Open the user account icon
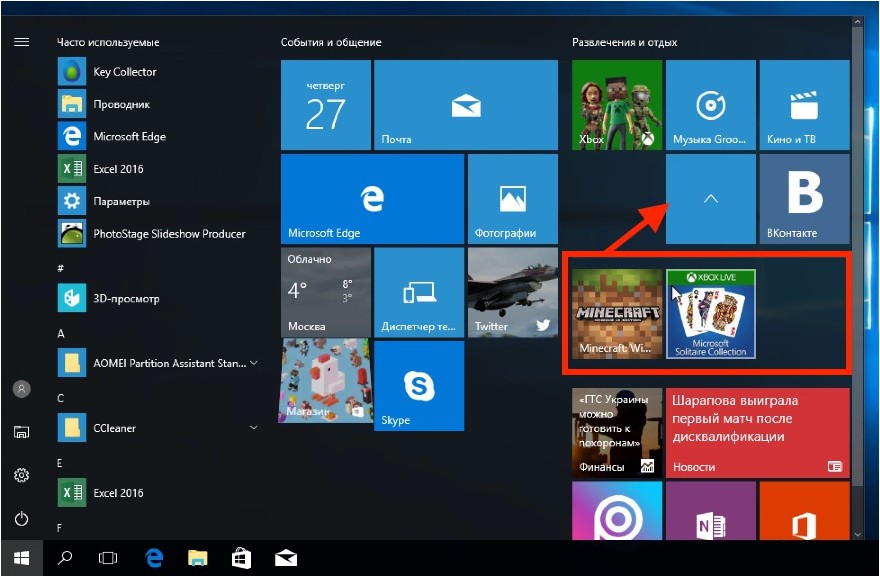 click(21, 388)
